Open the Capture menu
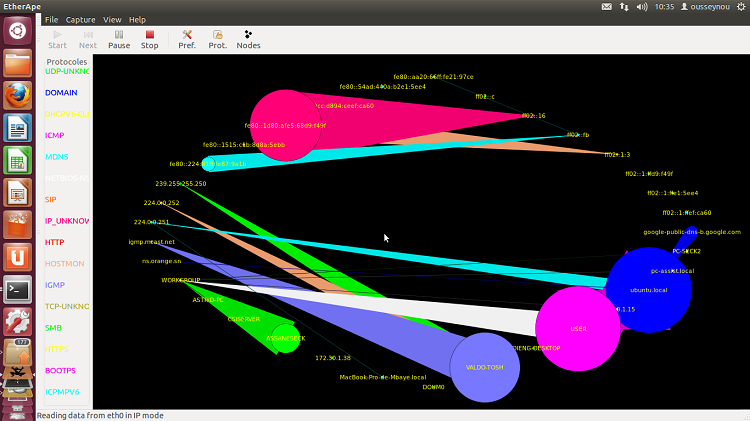 [x=80, y=19]
